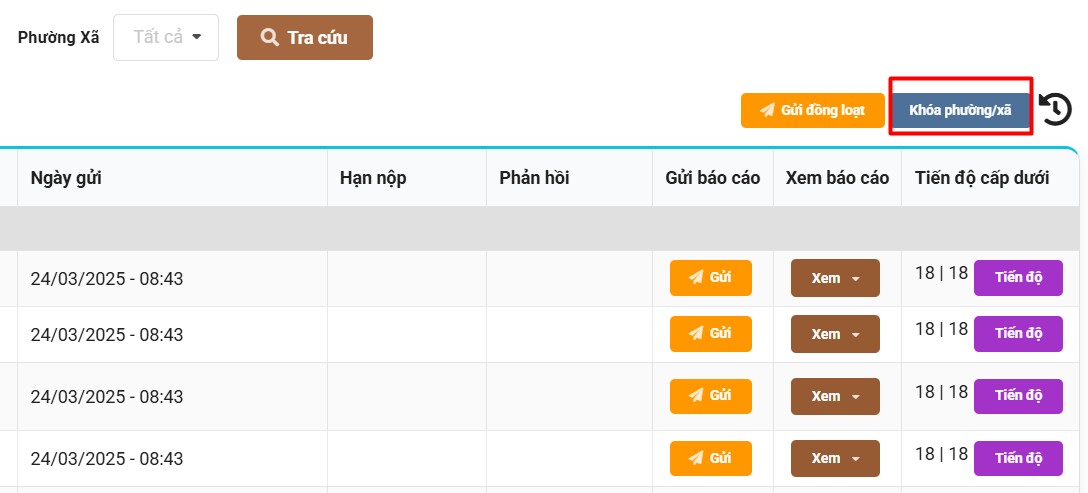Click the Gửi đồng loạt button
Viewport: 1088px width, 493px height.
tap(812, 110)
